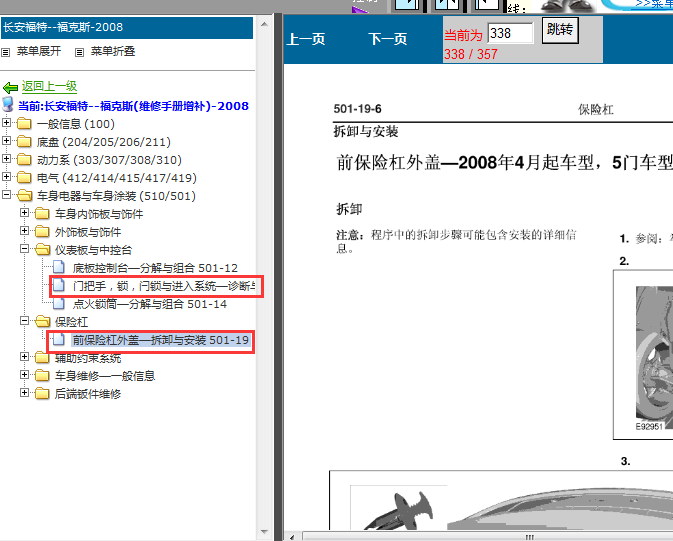
Task: Click the 车身维修—一般信息 folder icon
Action: 42,376
